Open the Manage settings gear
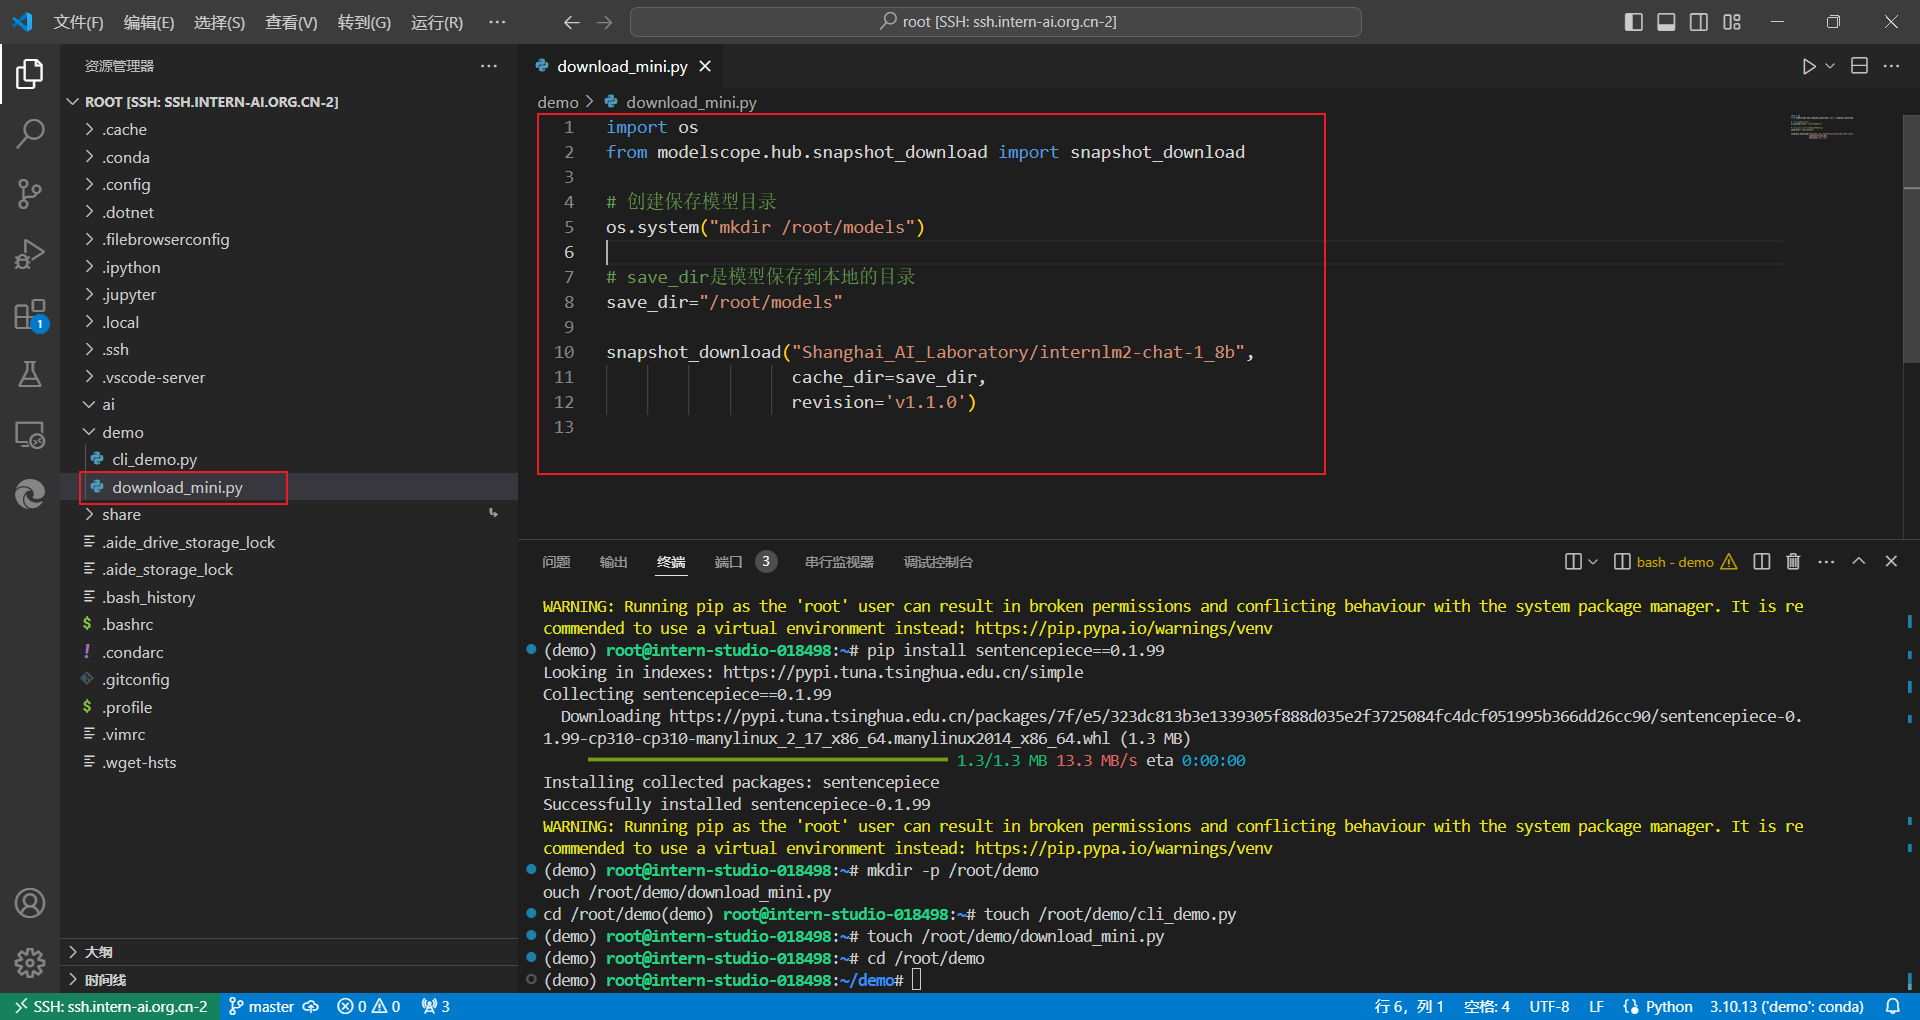 [x=30, y=962]
